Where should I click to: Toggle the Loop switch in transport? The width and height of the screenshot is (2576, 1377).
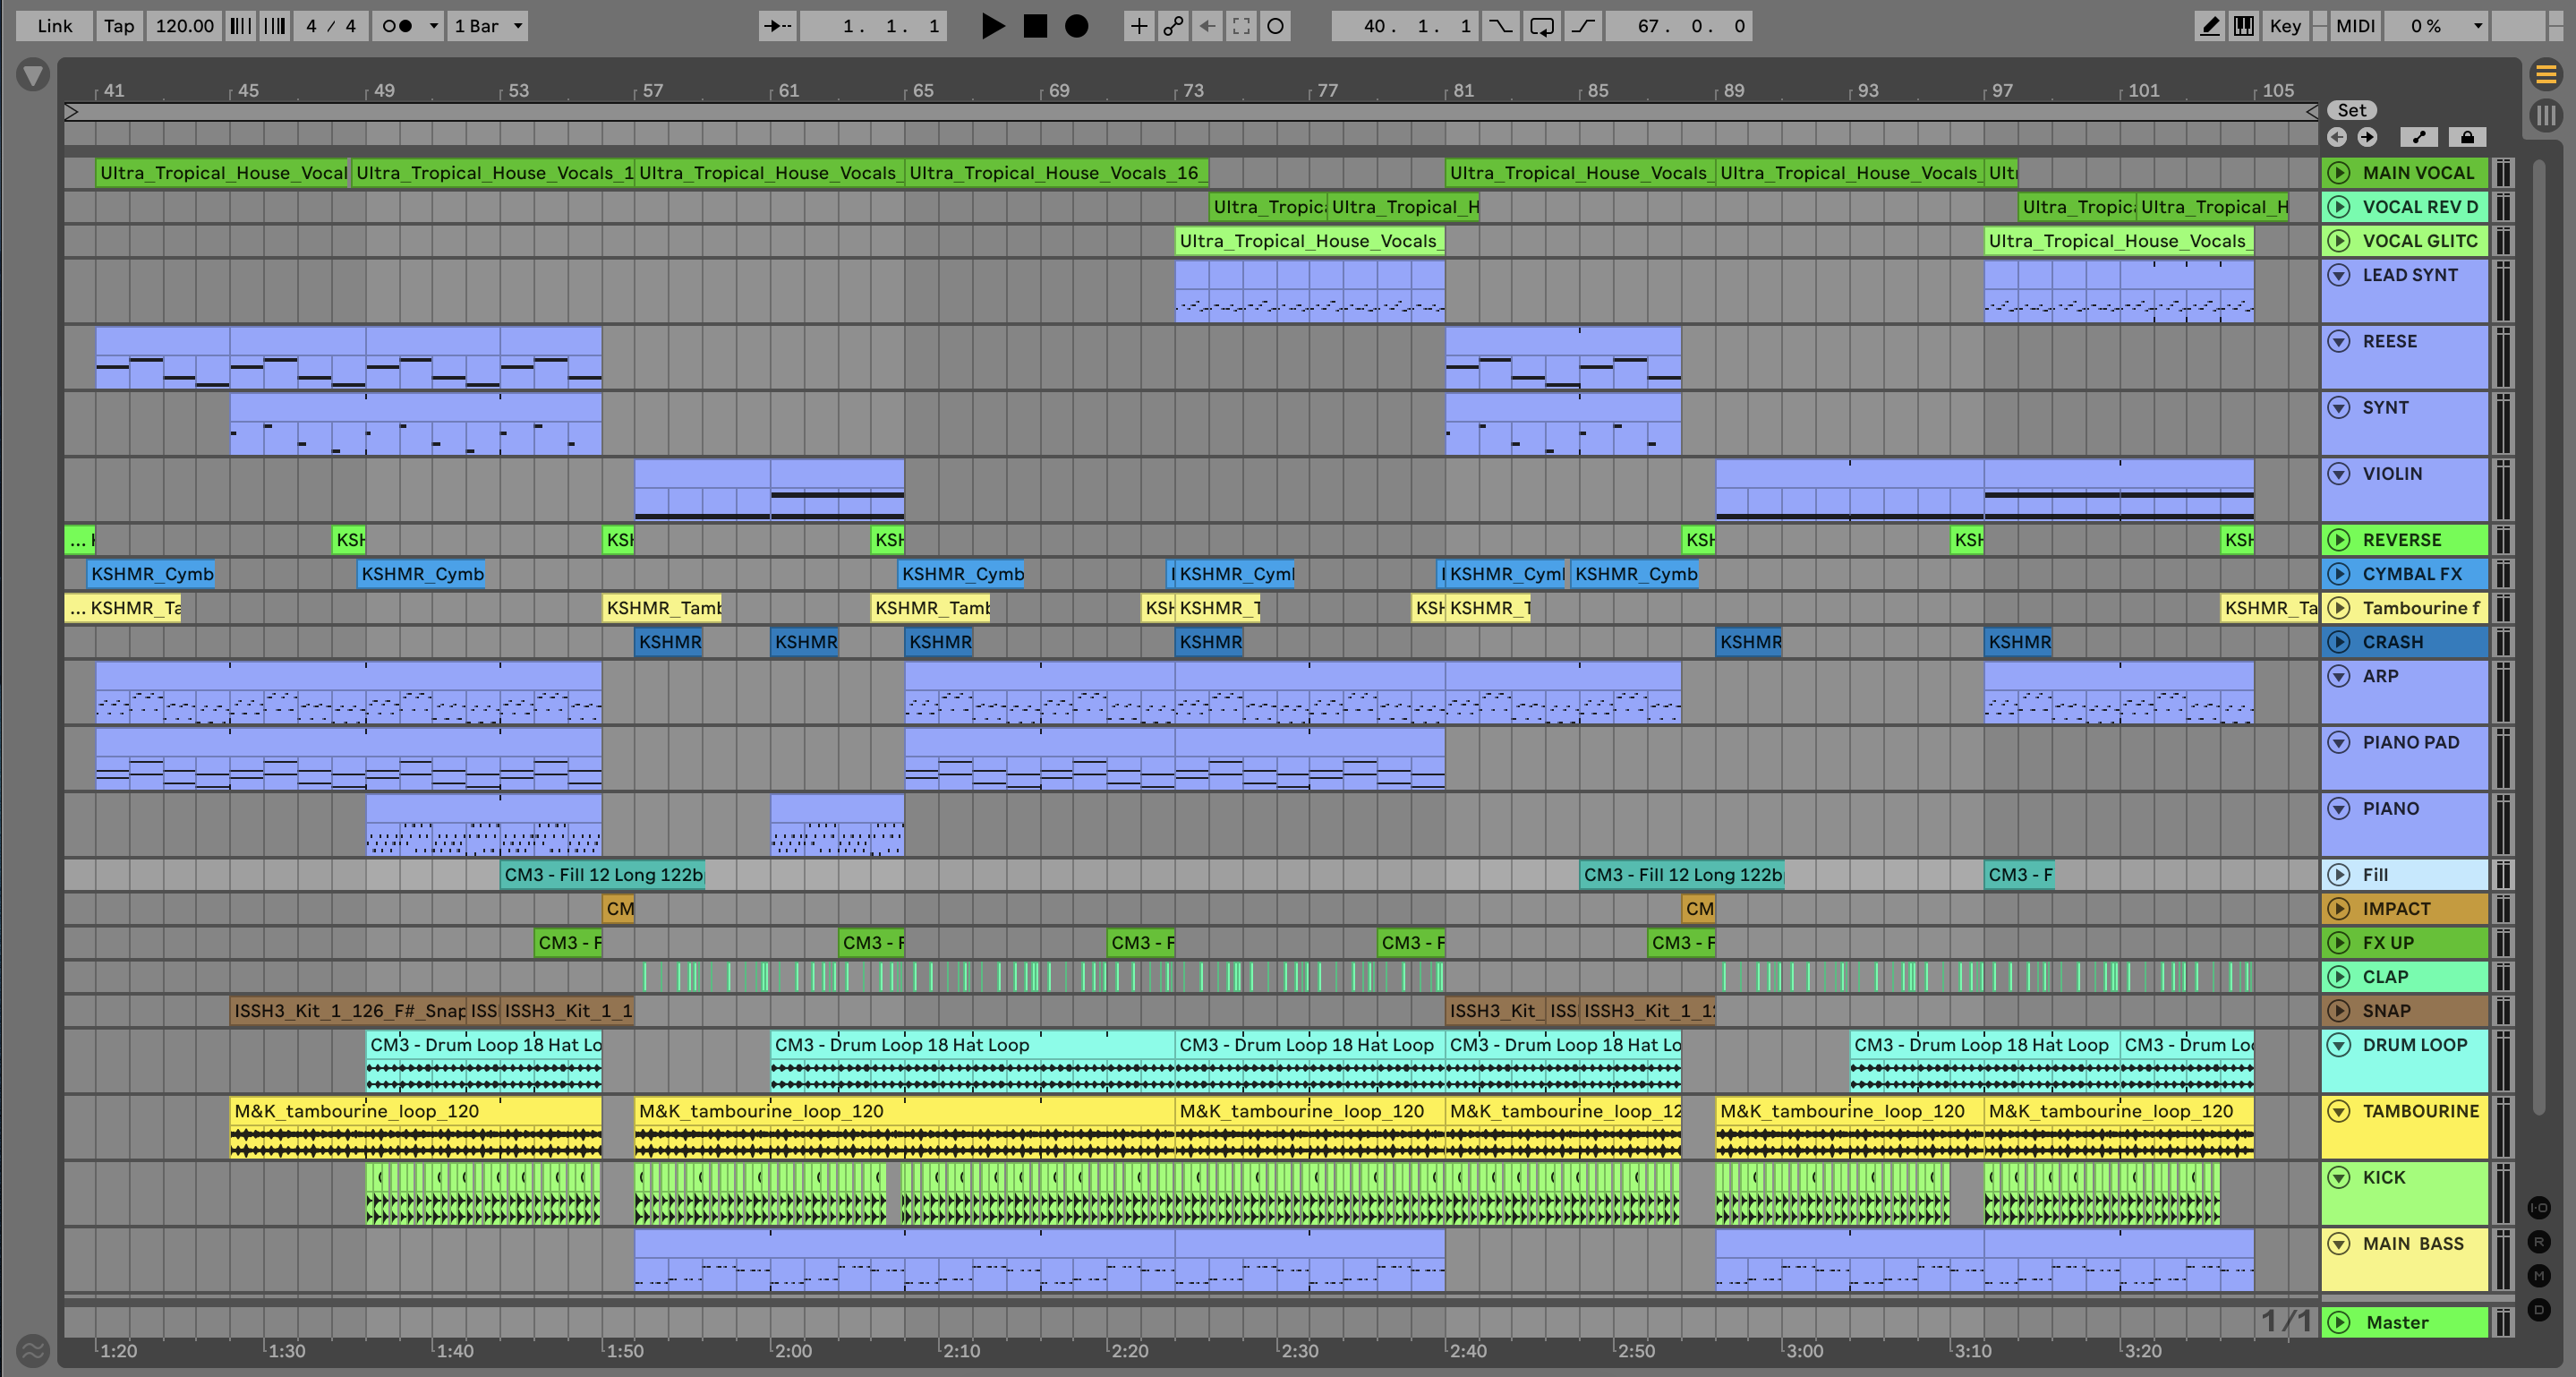click(1541, 26)
